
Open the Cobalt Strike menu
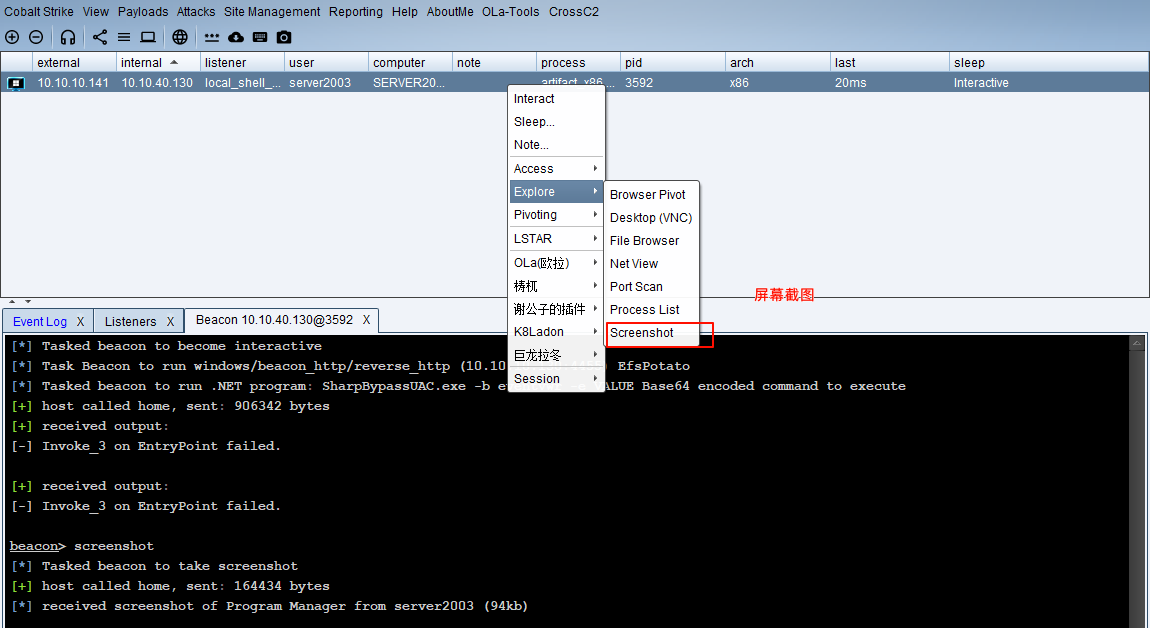(x=39, y=12)
